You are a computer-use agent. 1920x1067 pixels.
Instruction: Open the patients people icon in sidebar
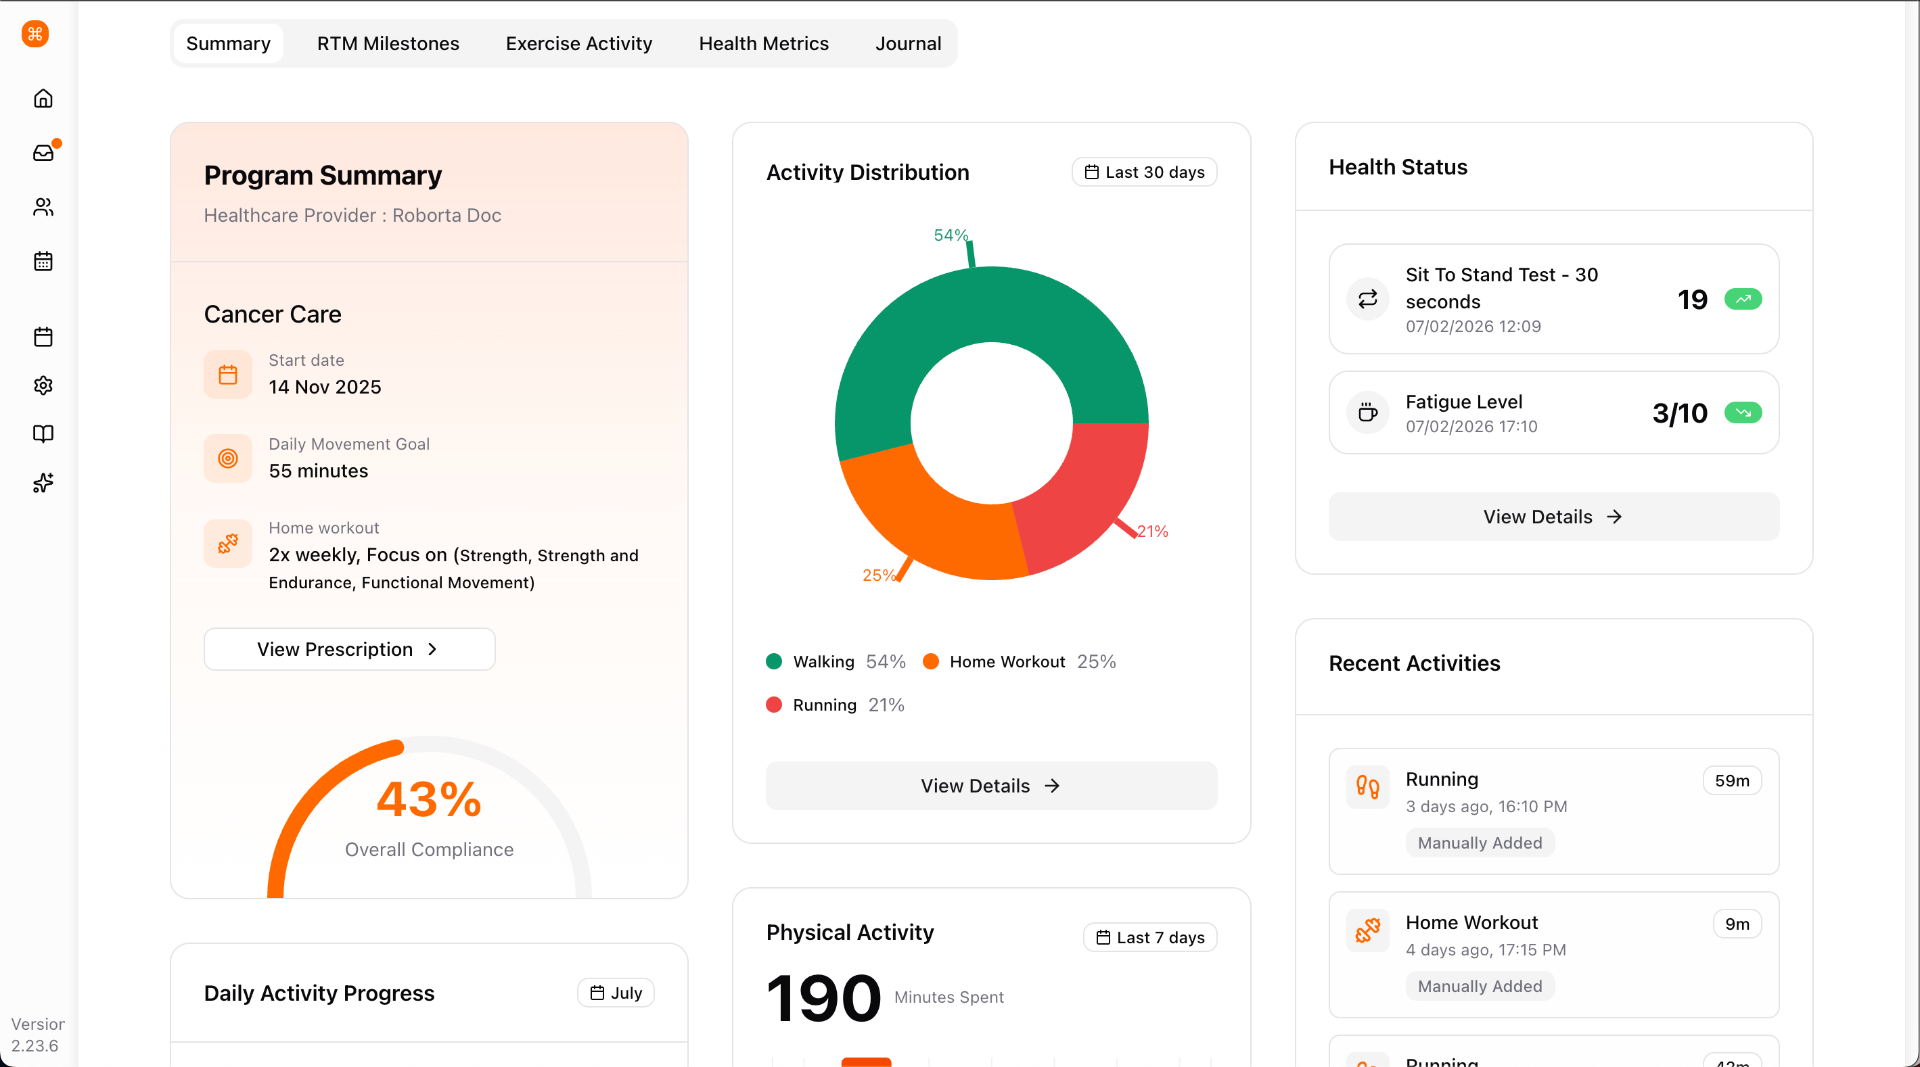(43, 207)
